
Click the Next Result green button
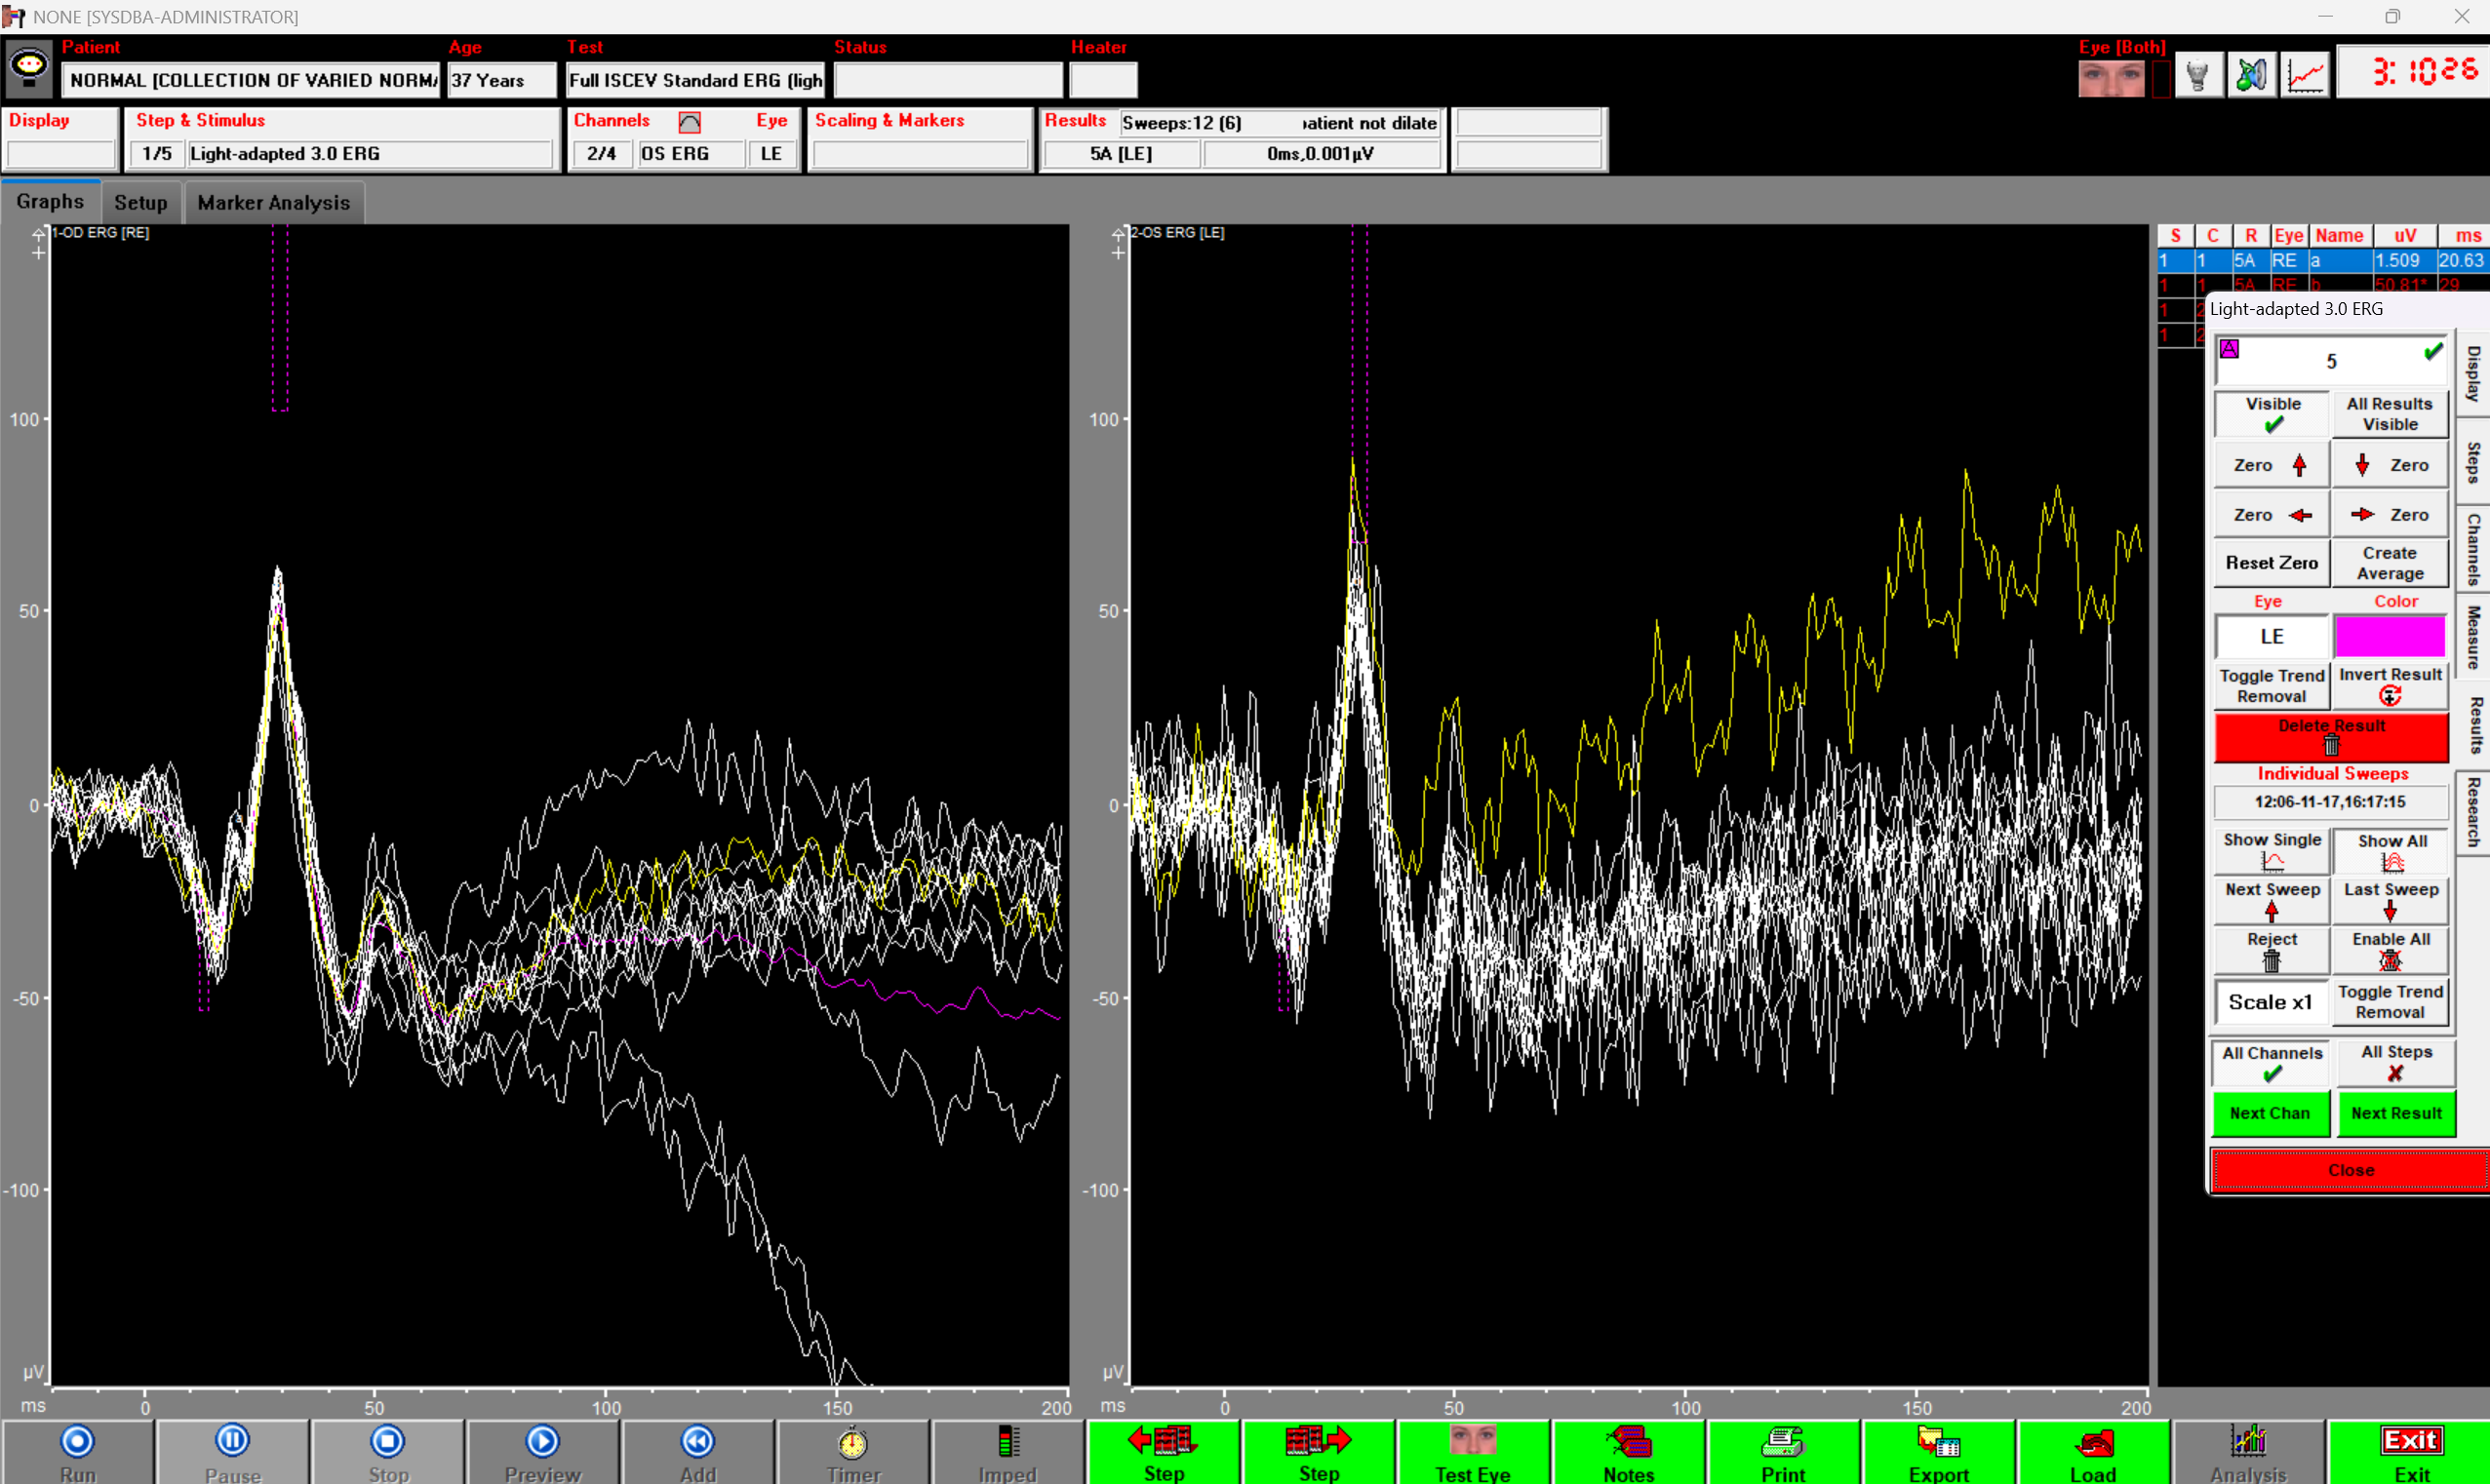point(2396,1113)
